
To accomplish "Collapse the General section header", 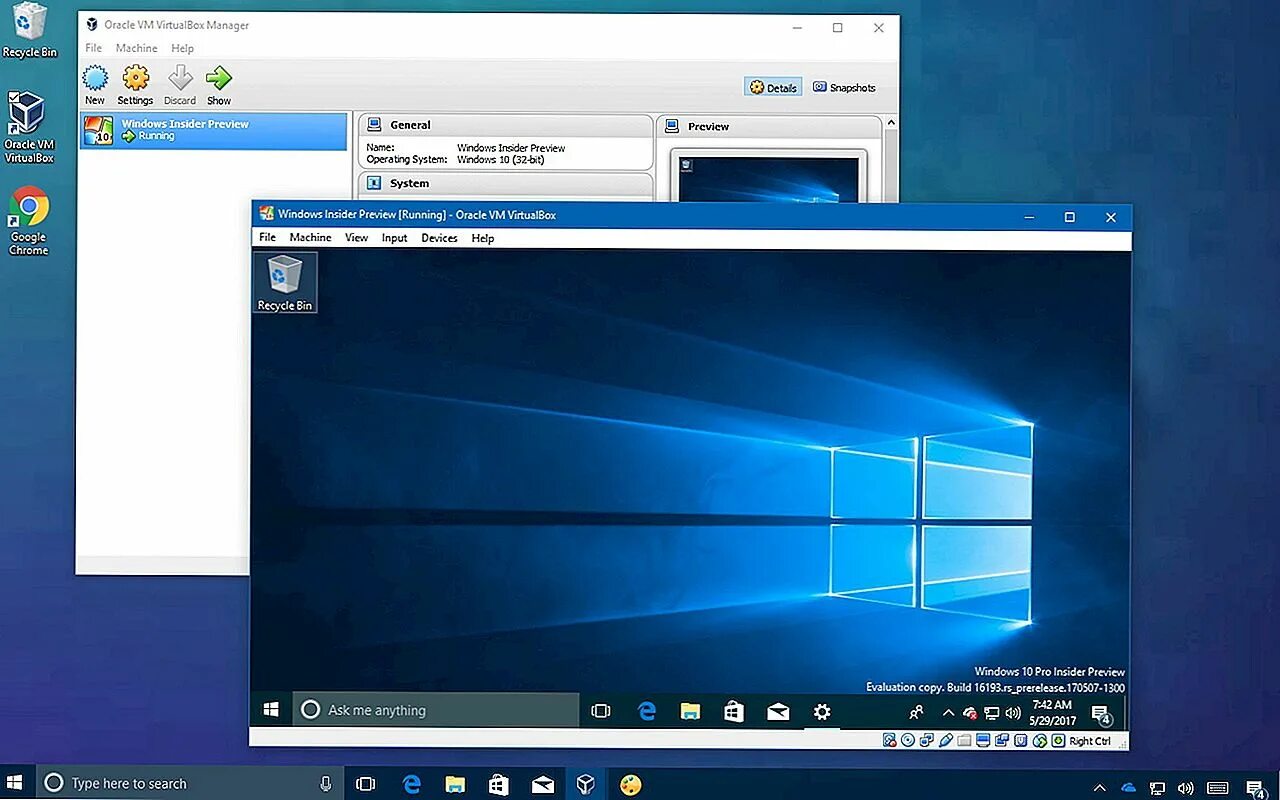I will pos(505,125).
